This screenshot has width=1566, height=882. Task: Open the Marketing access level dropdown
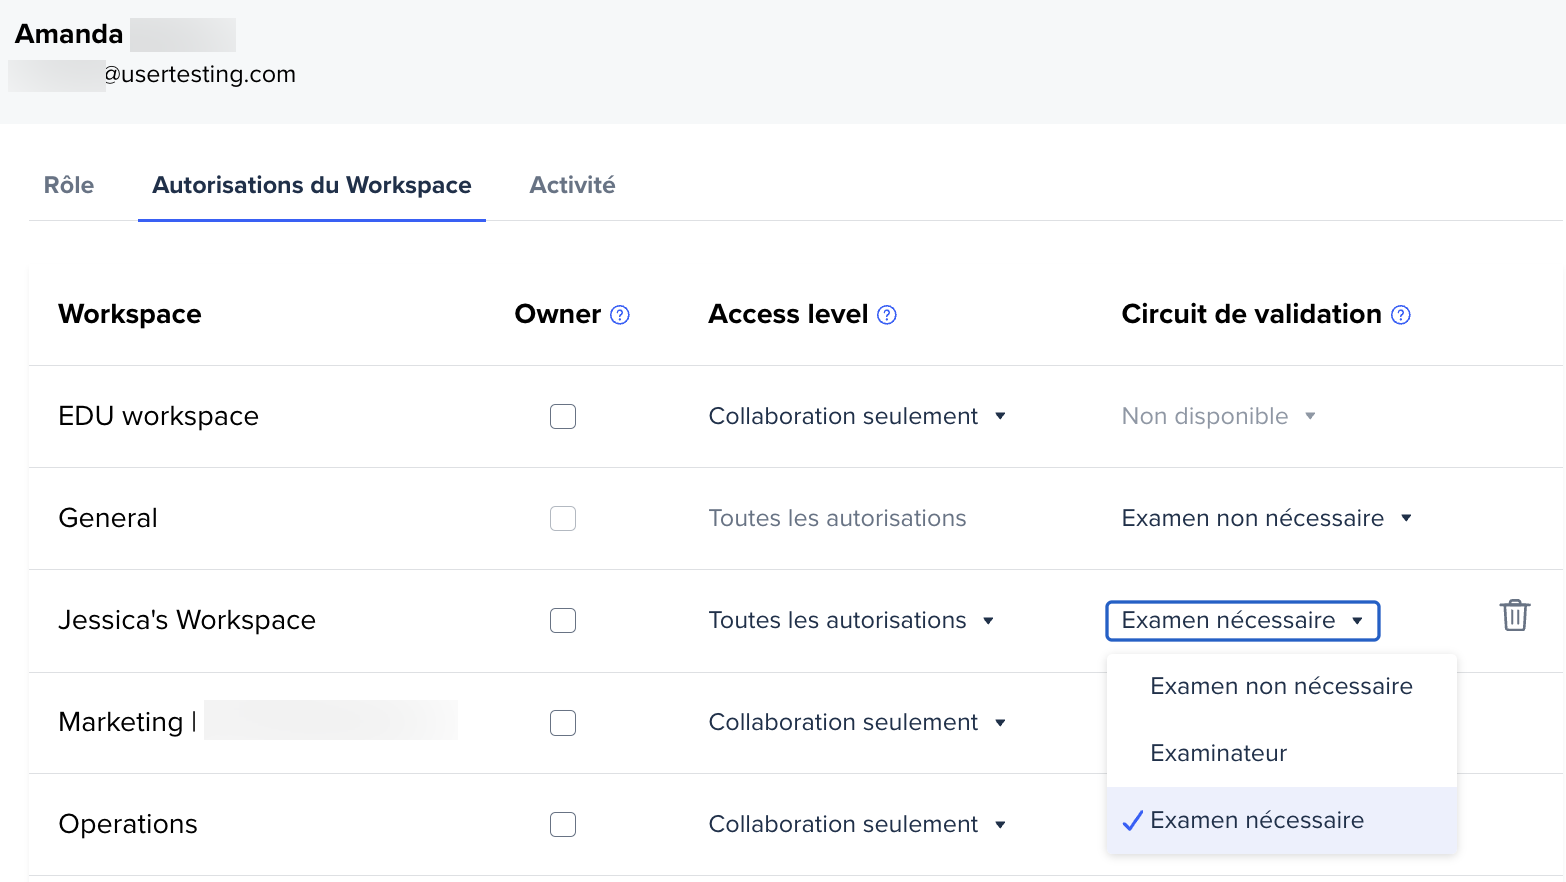[x=857, y=723]
